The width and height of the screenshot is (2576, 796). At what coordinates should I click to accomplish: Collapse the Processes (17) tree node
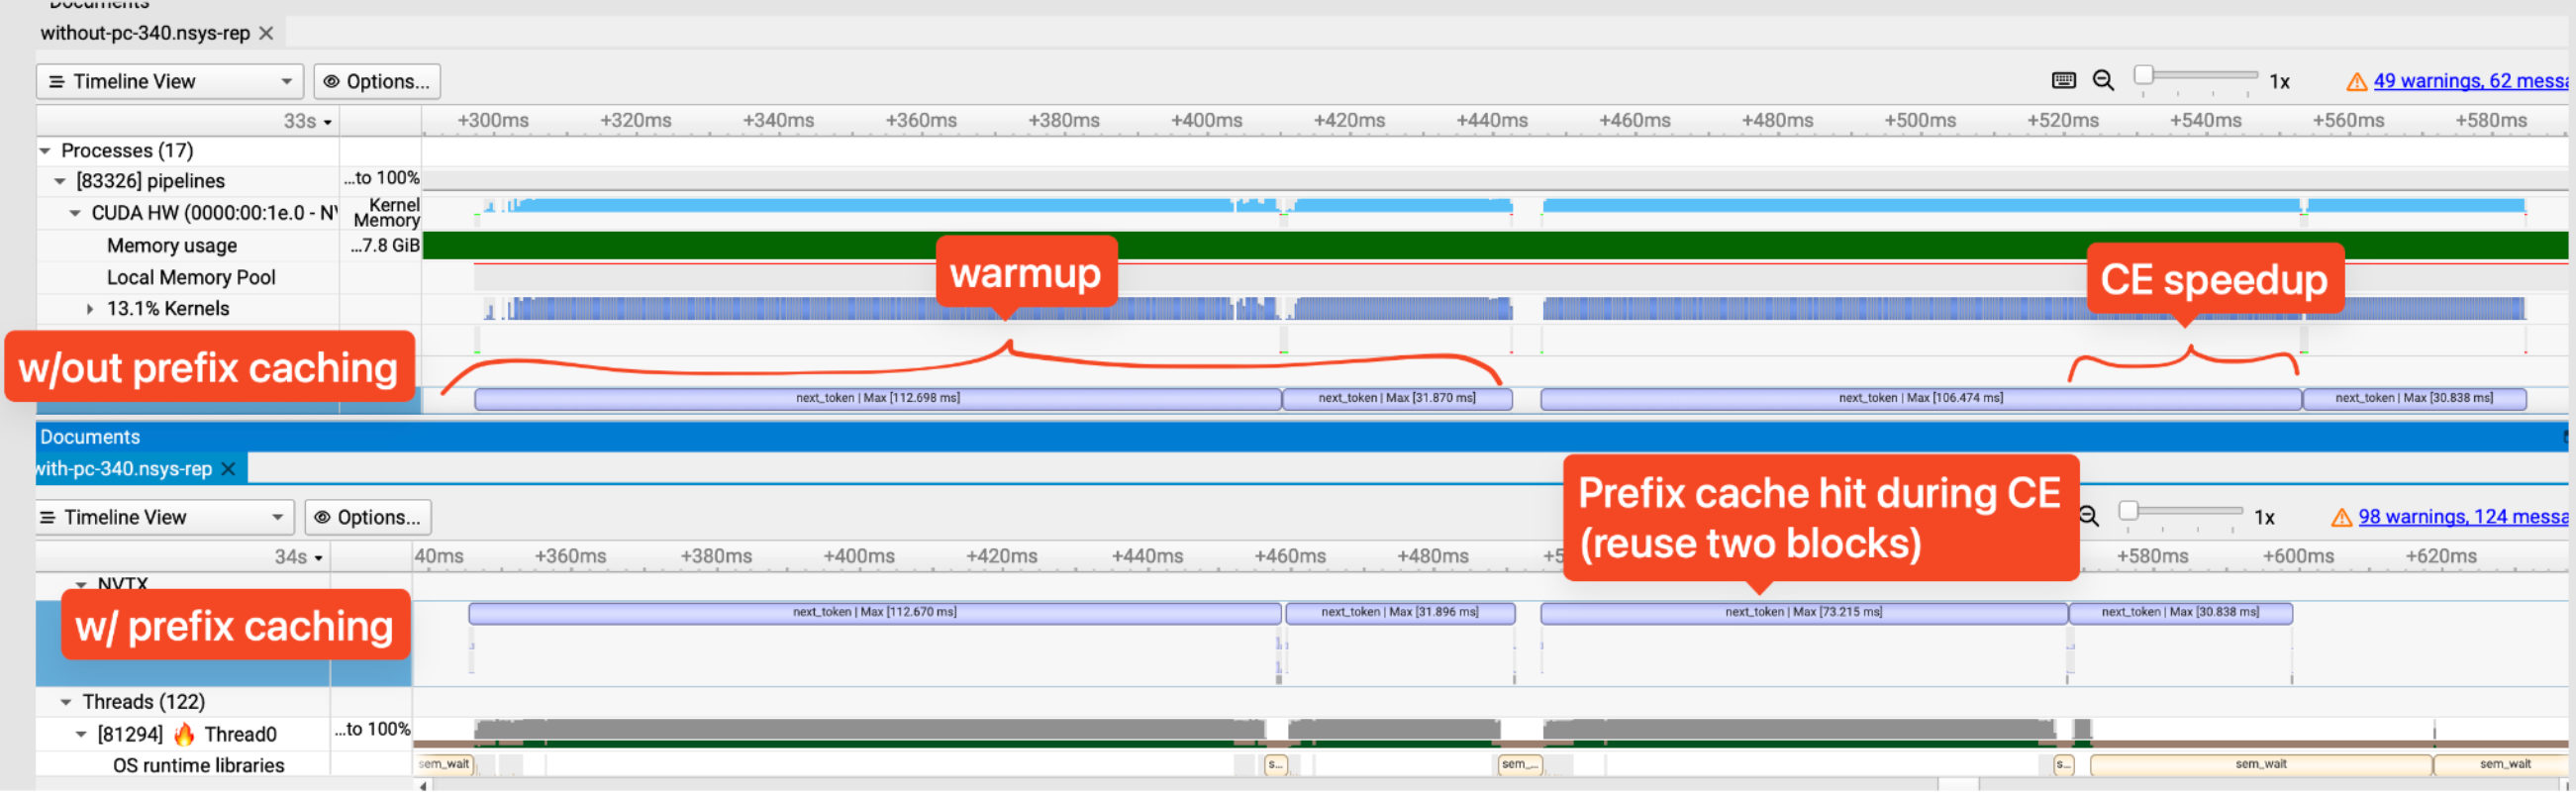pyautogui.click(x=45, y=151)
